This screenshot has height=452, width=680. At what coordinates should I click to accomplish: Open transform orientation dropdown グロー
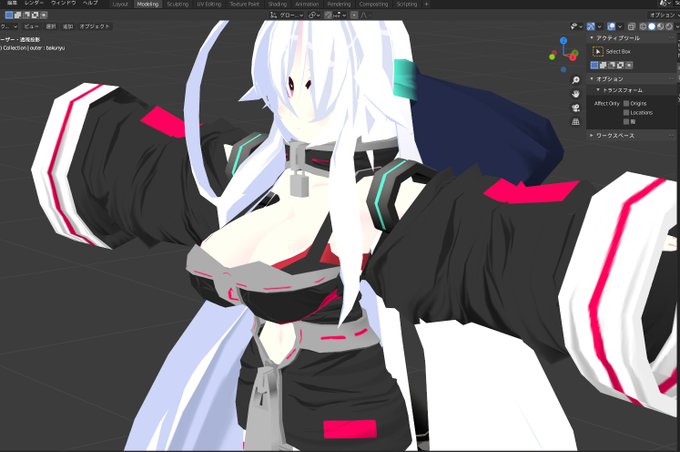pos(287,15)
